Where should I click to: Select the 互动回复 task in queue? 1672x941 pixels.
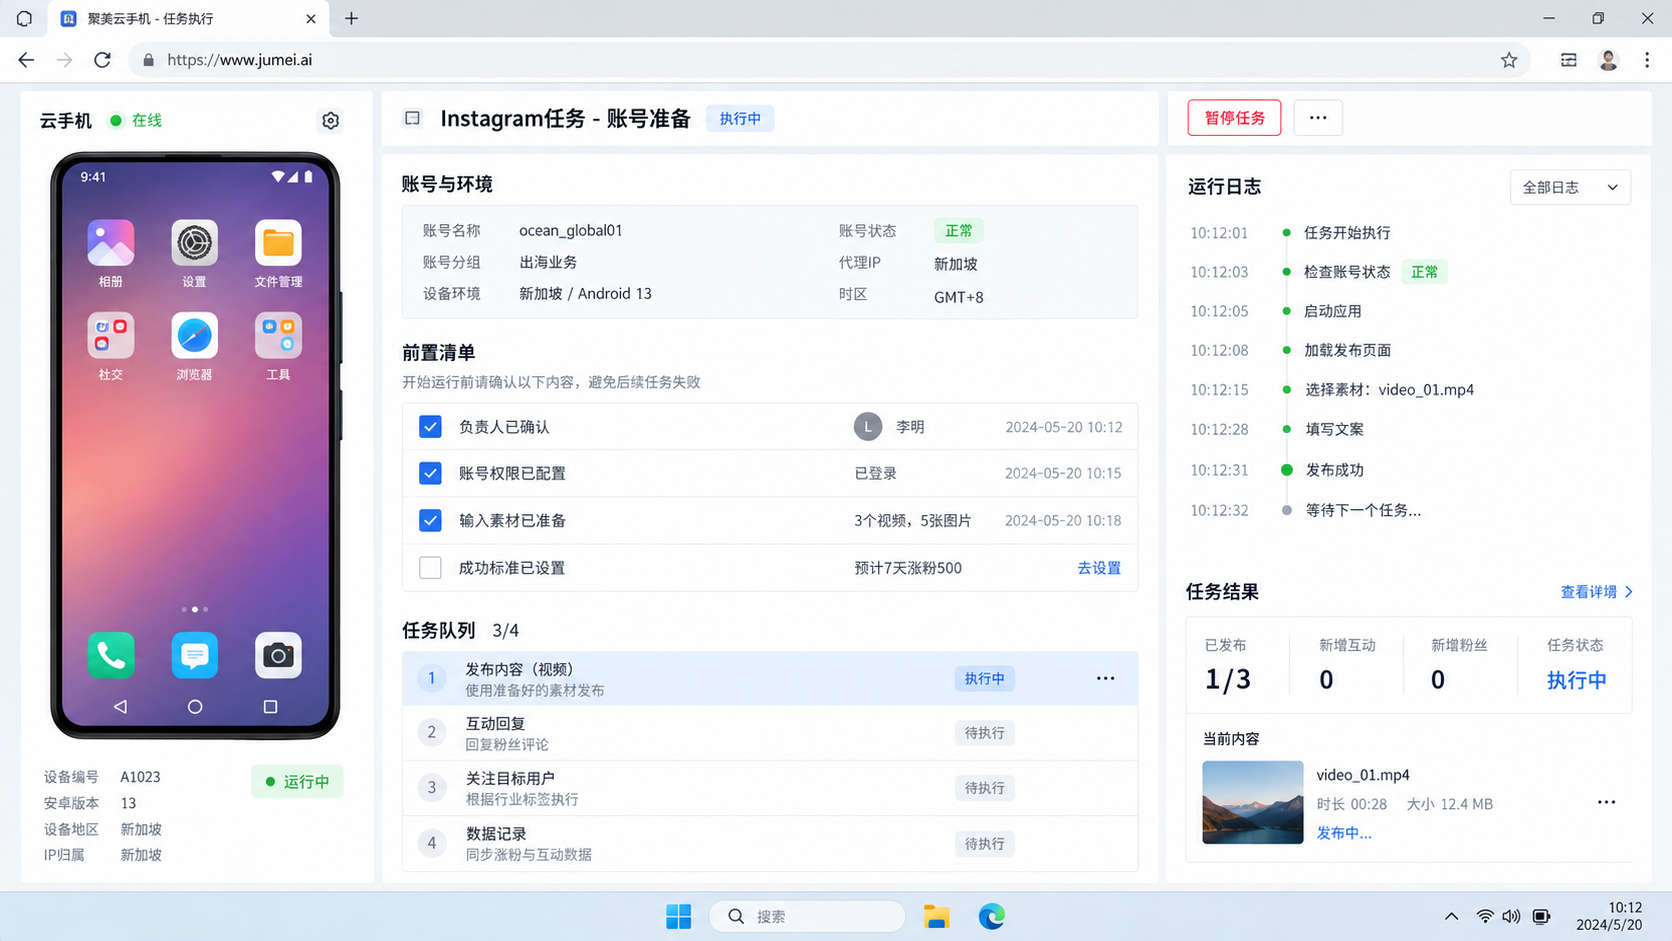point(770,733)
